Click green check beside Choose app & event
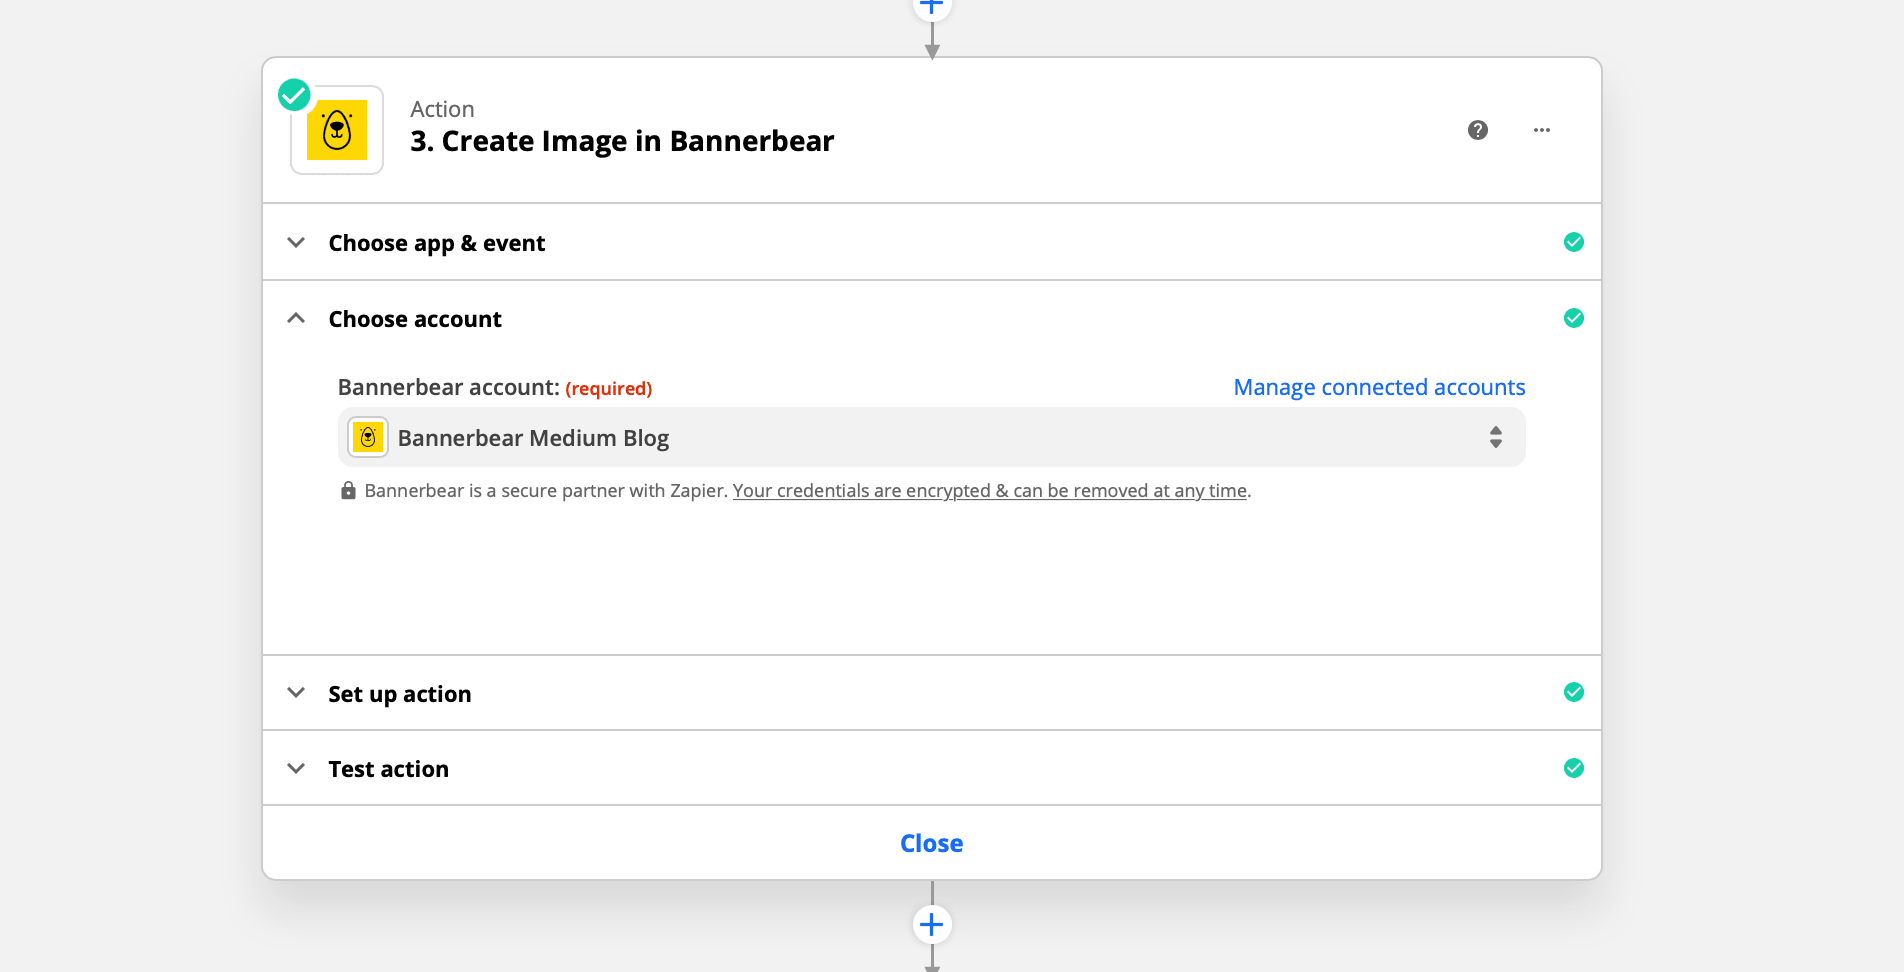The width and height of the screenshot is (1904, 972). click(1573, 242)
